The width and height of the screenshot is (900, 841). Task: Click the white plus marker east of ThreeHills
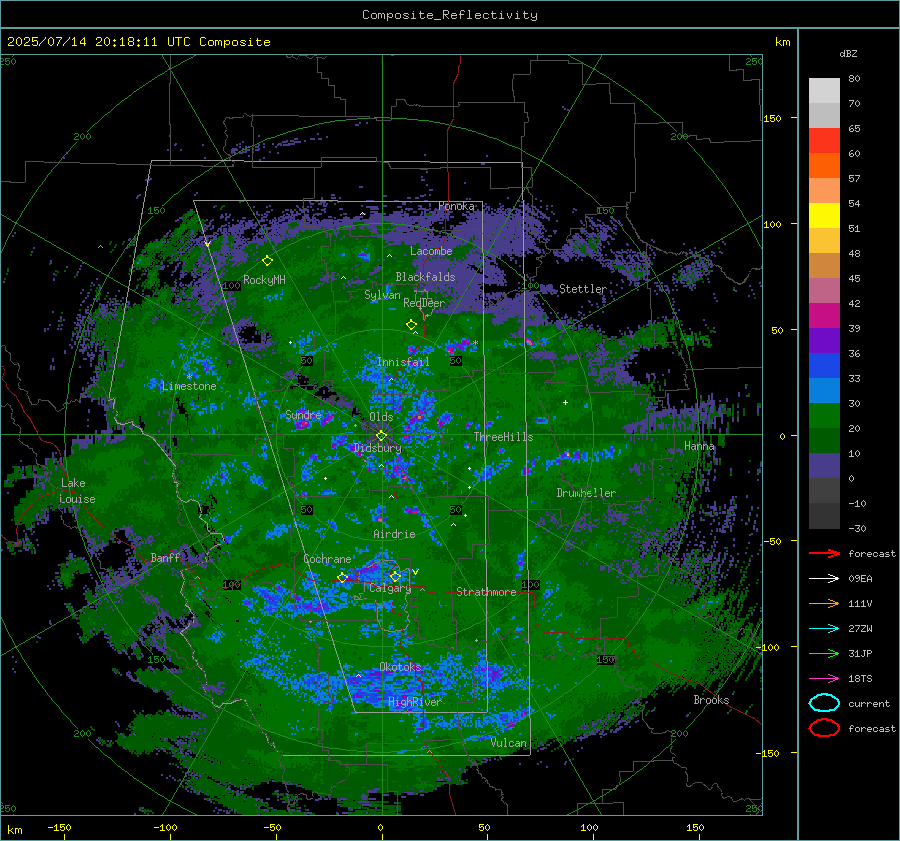point(565,402)
